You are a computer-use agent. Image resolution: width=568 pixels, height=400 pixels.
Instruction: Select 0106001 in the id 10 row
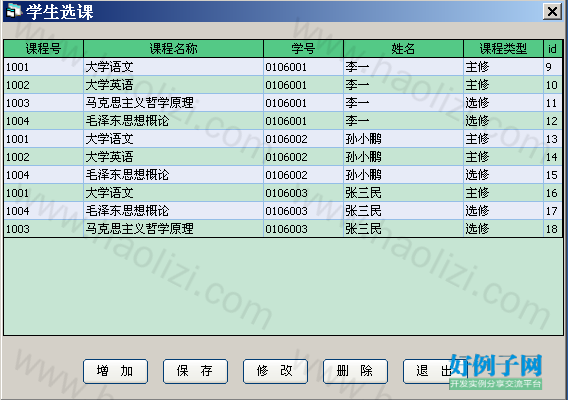(x=304, y=85)
